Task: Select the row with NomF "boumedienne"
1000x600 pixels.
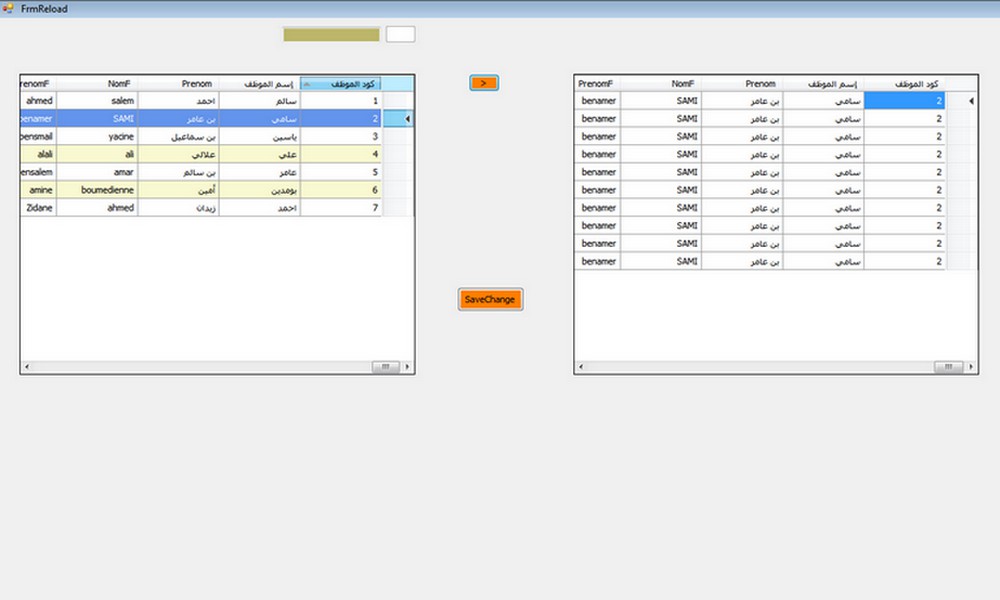Action: pyautogui.click(x=98, y=190)
